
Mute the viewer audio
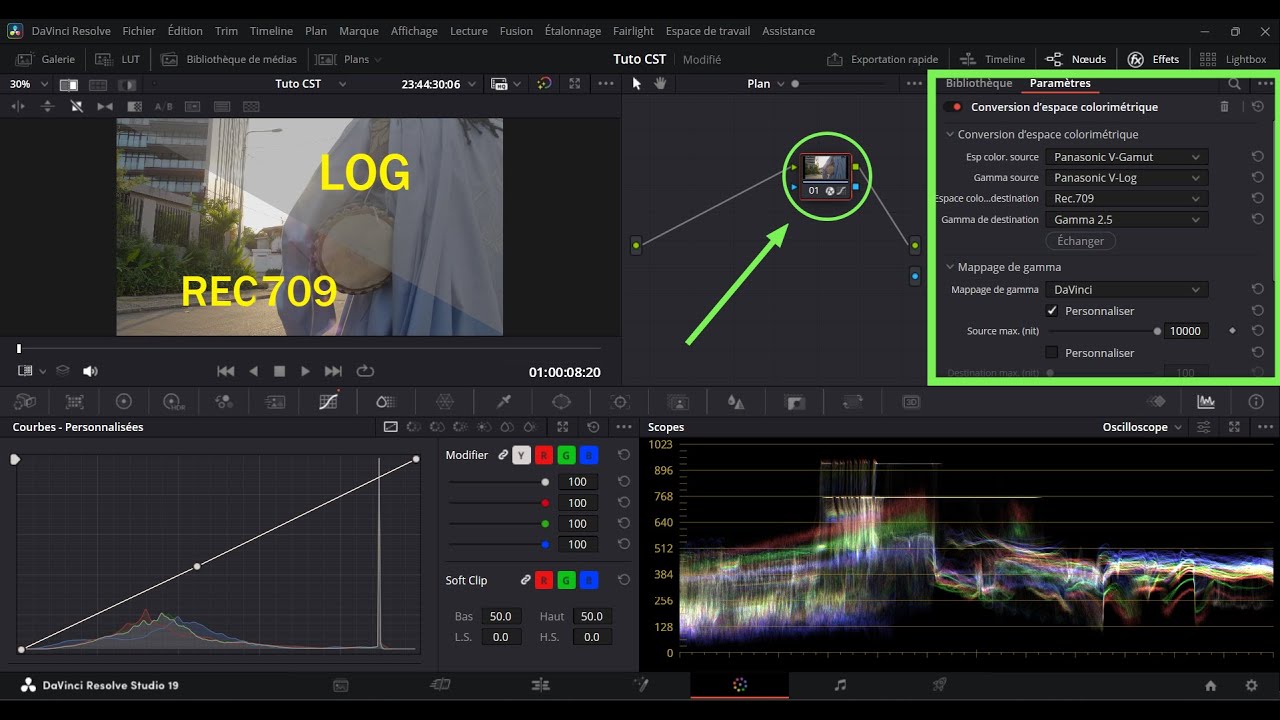(90, 371)
